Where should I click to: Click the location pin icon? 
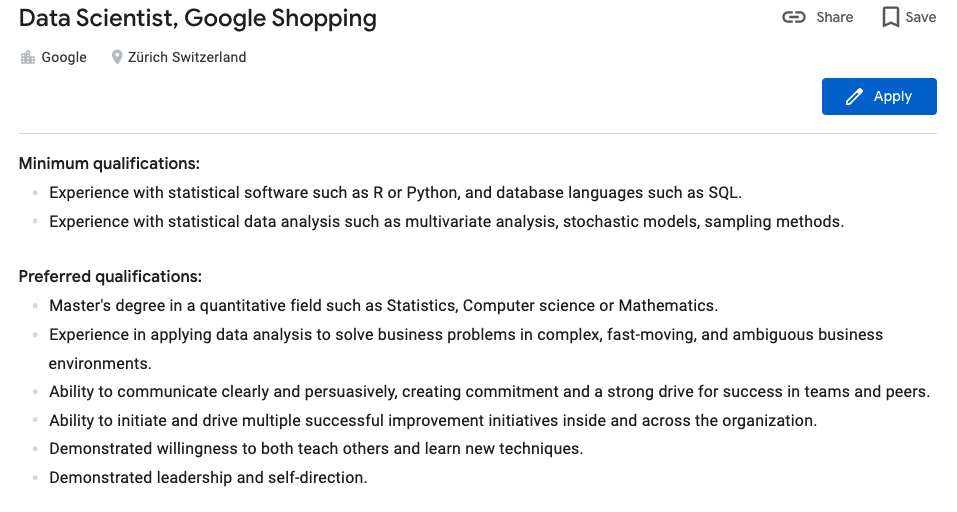click(117, 58)
